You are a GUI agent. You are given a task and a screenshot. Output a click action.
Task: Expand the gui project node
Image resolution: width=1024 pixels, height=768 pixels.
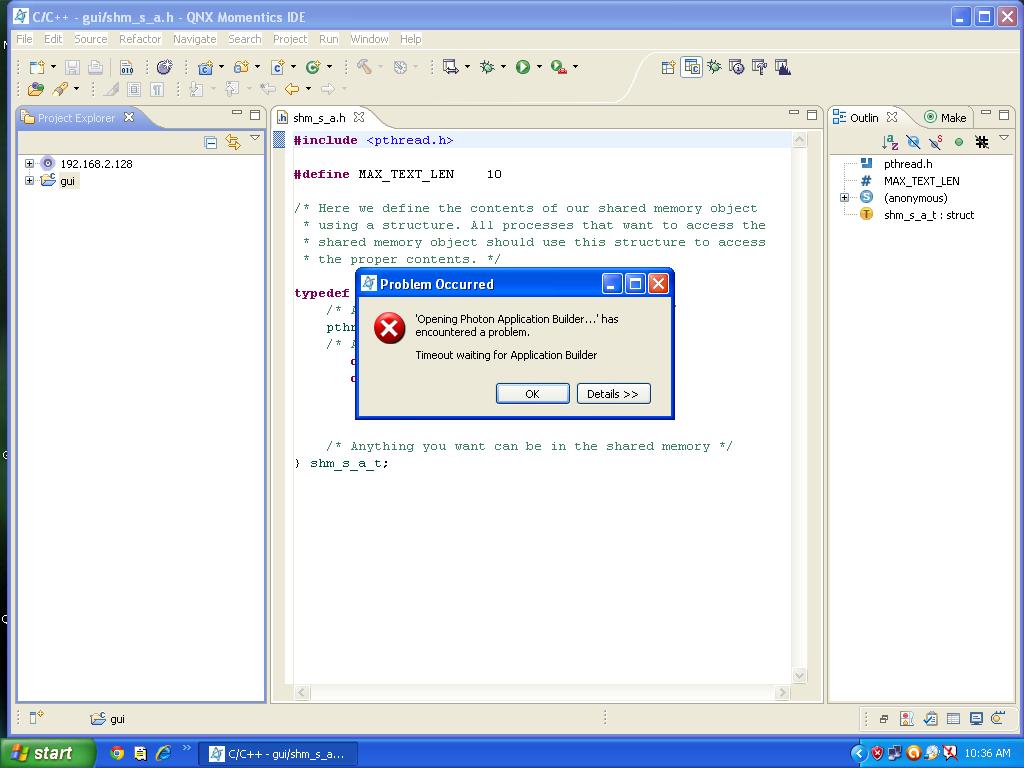tap(30, 181)
